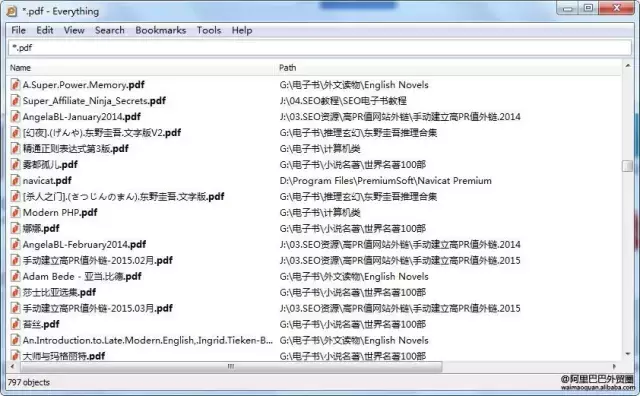The height and width of the screenshot is (396, 640).
Task: Sort results by Name column header
Action: [141, 68]
